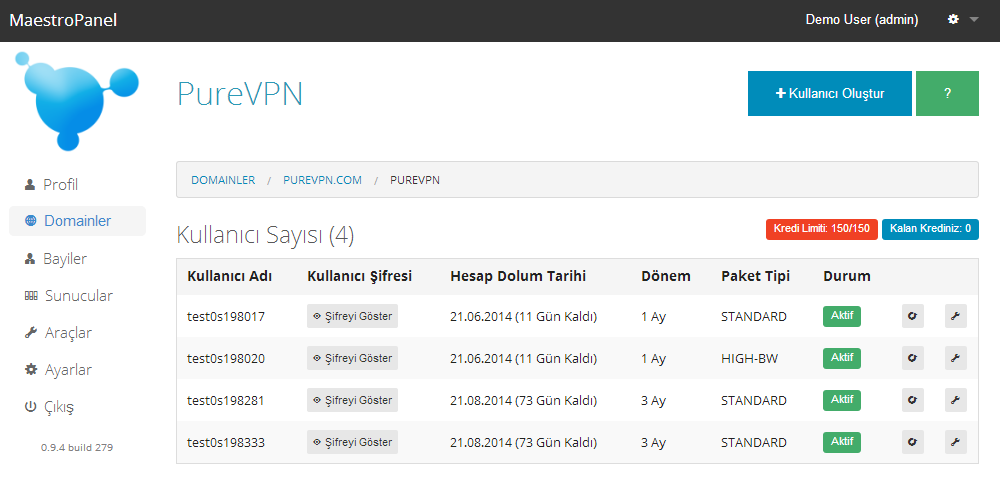The width and height of the screenshot is (1000, 479).
Task: Show password for test0s198020
Action: [x=352, y=358]
